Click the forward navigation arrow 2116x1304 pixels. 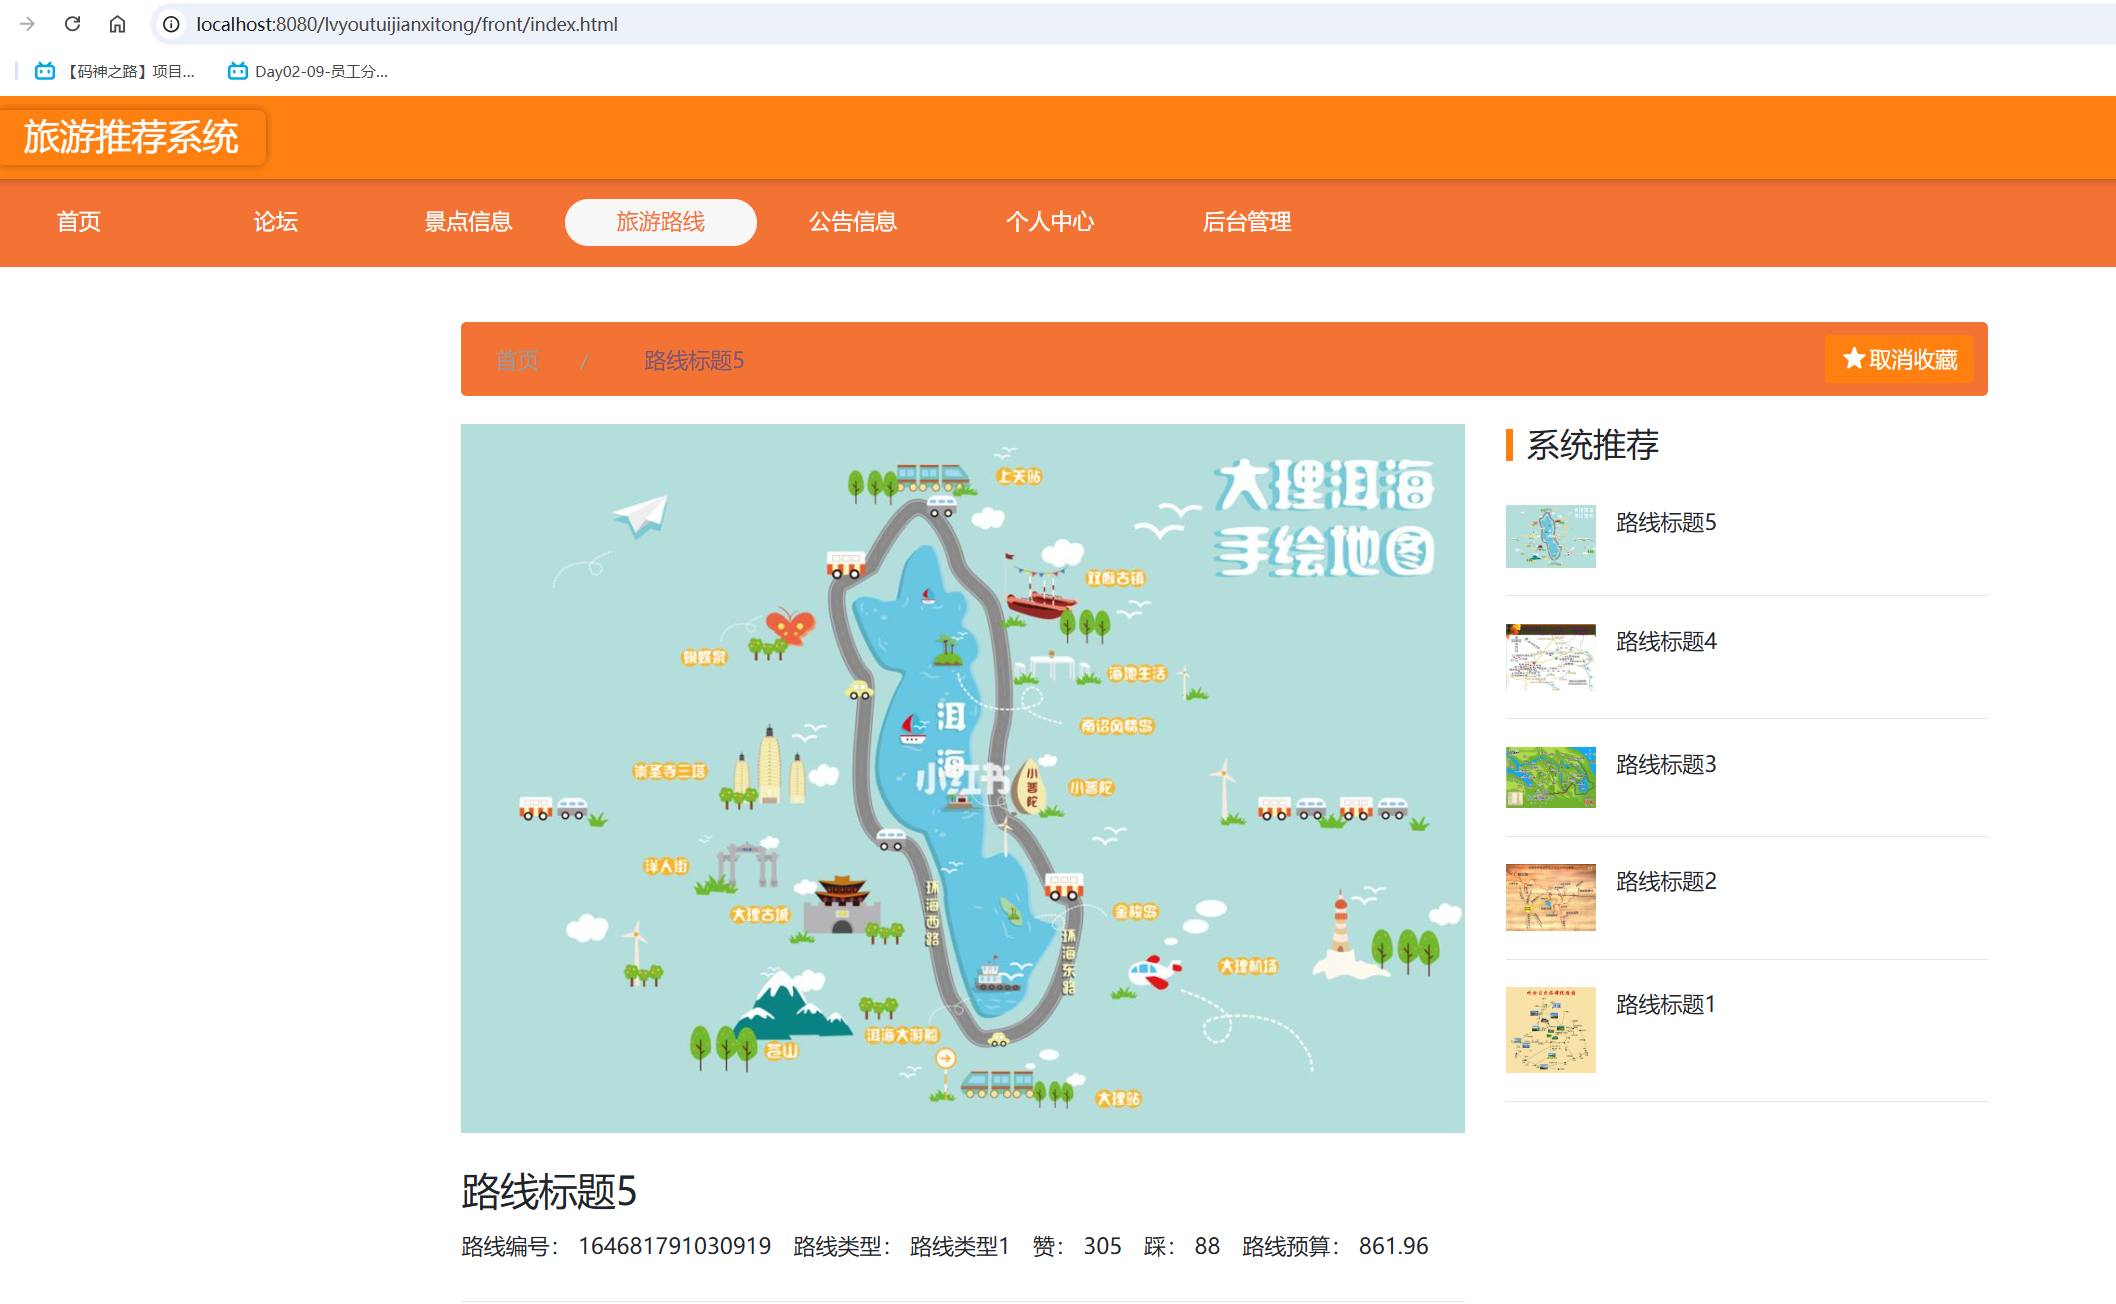pos(27,24)
